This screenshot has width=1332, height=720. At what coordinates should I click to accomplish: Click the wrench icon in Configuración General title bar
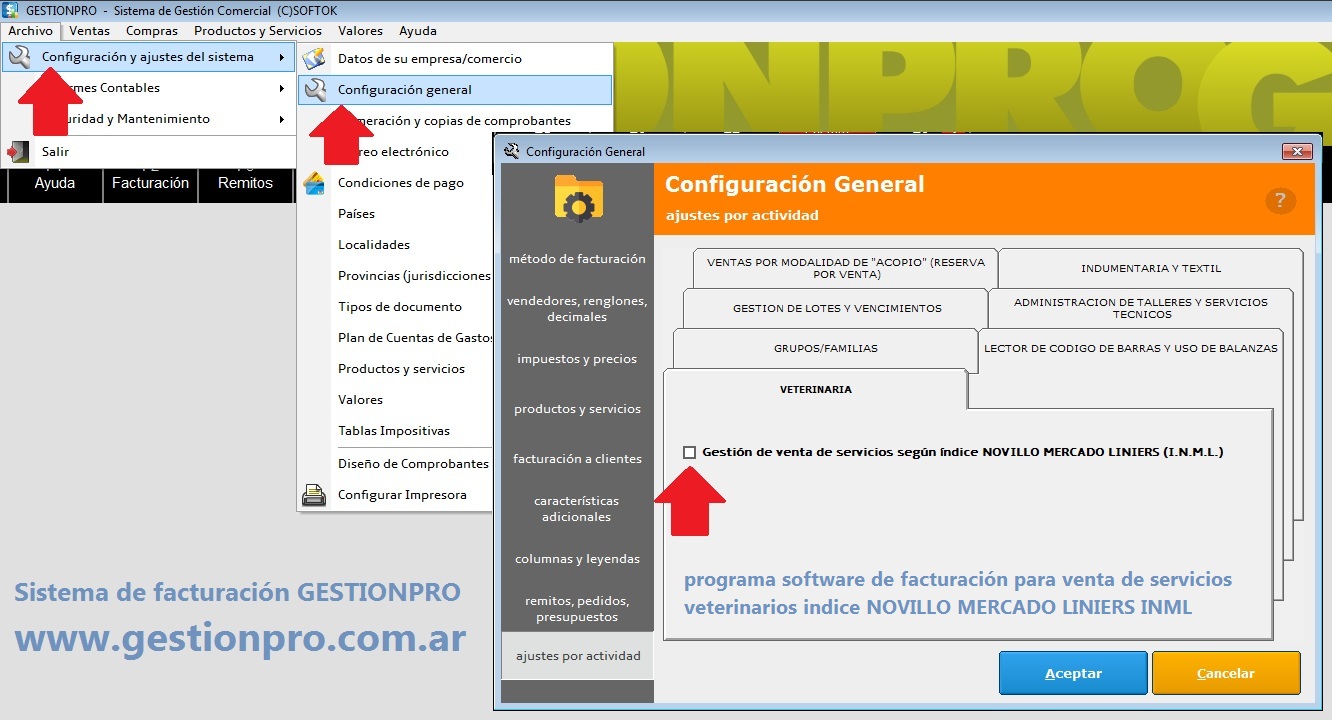point(512,151)
